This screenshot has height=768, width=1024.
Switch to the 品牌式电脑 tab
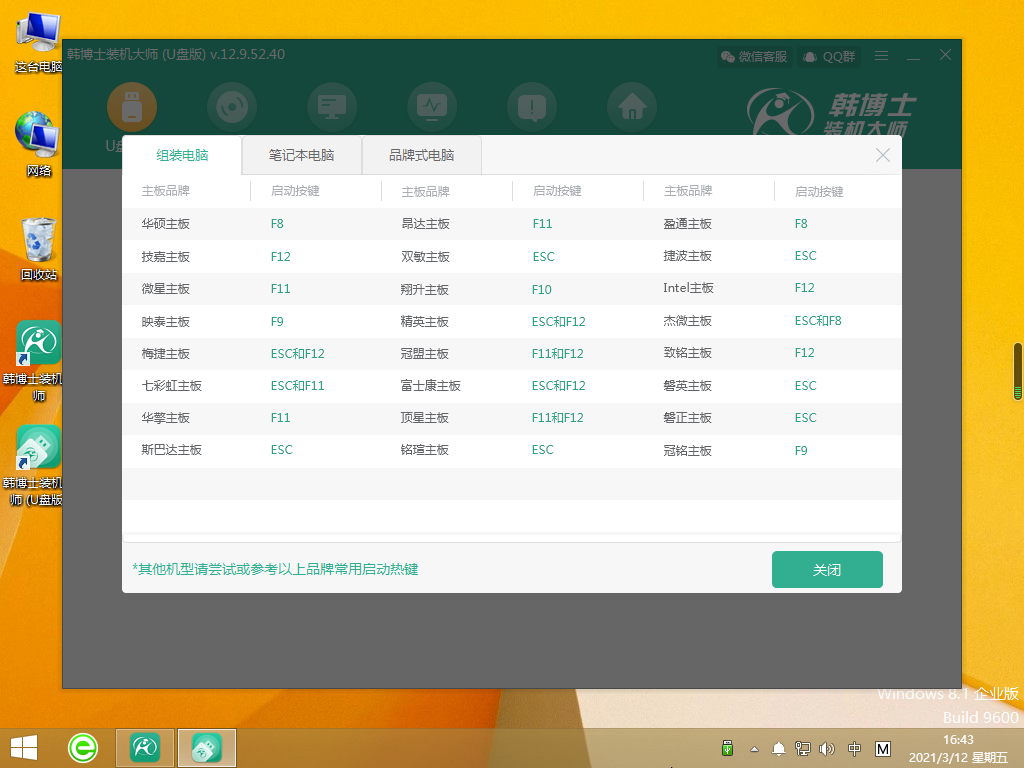[422, 155]
